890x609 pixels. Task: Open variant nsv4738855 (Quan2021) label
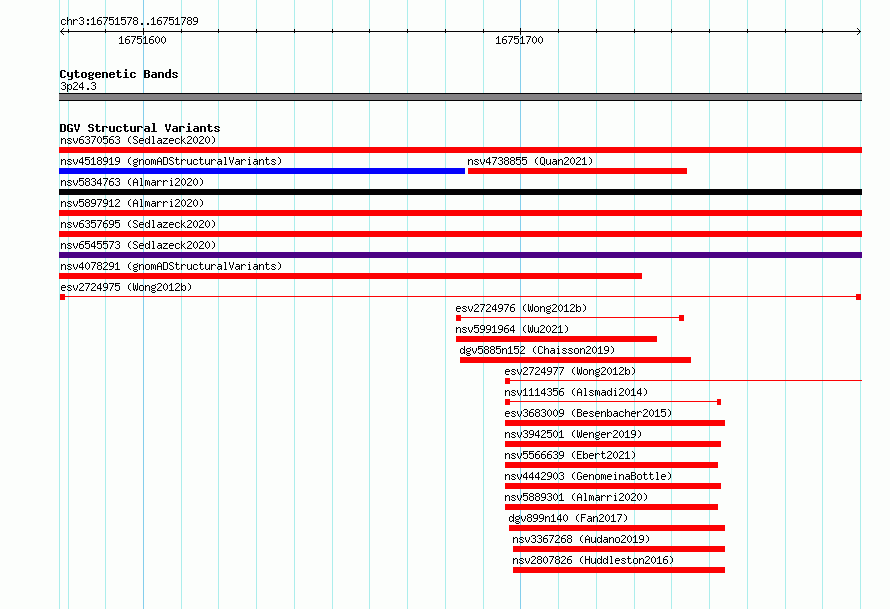point(530,161)
